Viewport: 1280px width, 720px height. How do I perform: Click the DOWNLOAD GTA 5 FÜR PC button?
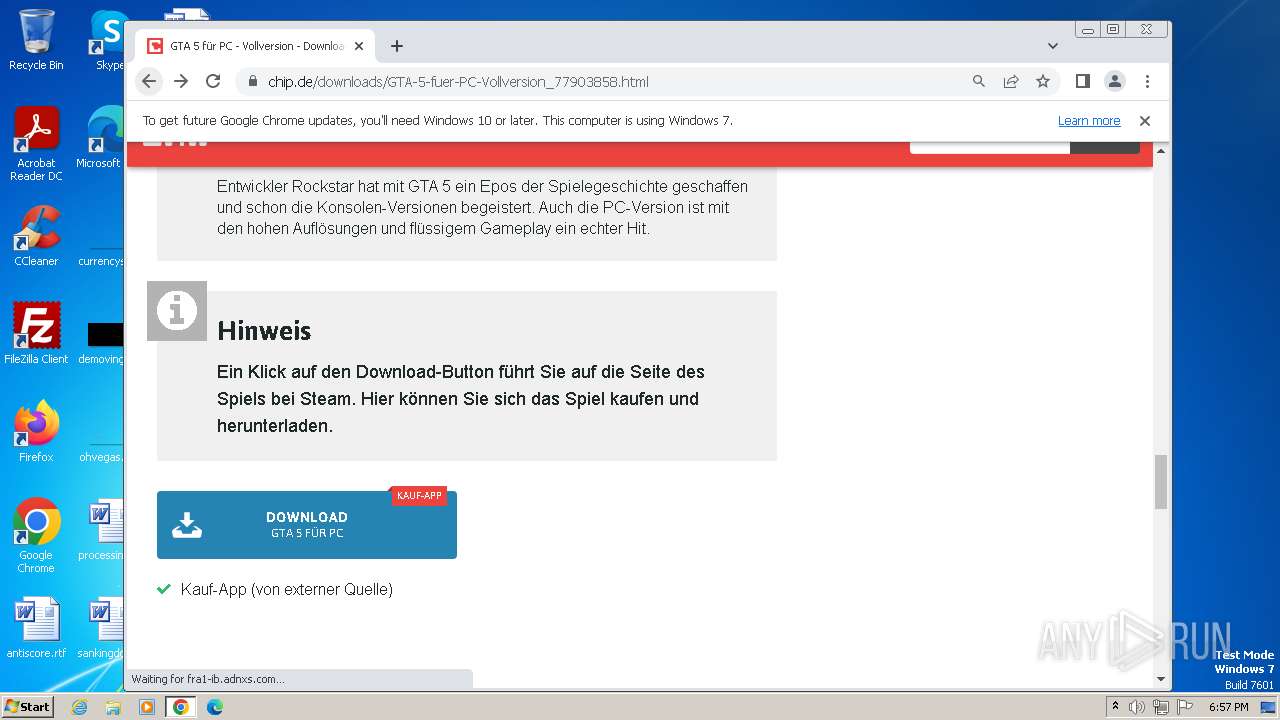pyautogui.click(x=307, y=525)
